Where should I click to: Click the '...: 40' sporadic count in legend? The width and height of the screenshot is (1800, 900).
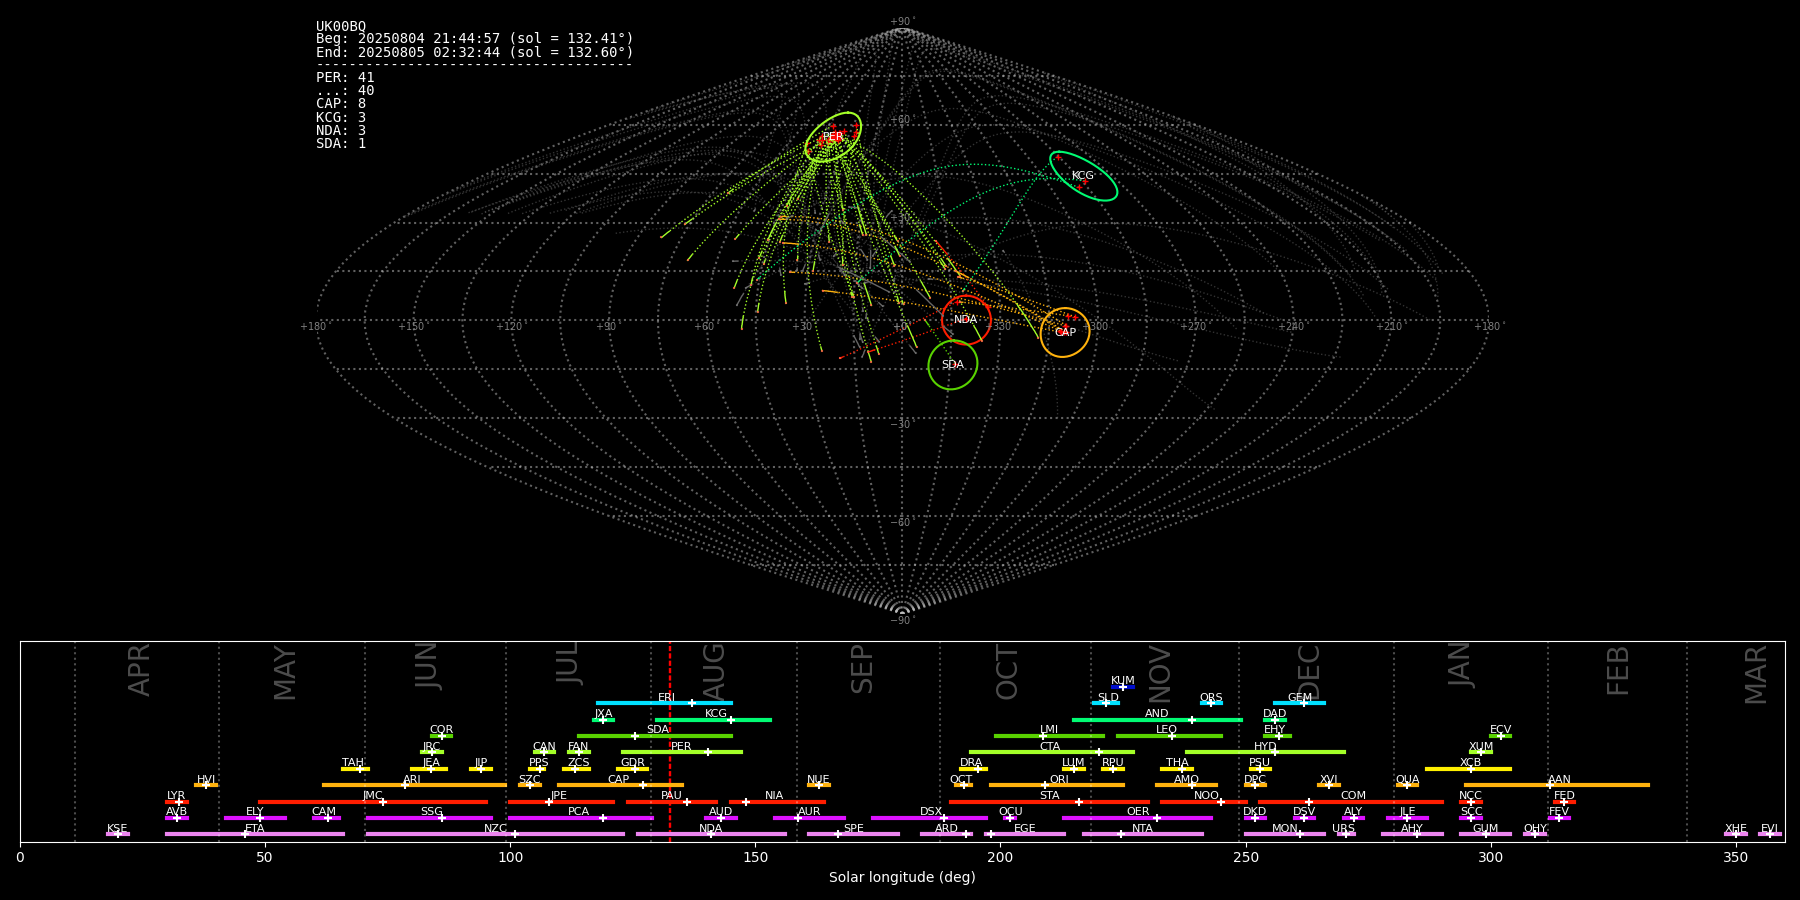[x=345, y=90]
